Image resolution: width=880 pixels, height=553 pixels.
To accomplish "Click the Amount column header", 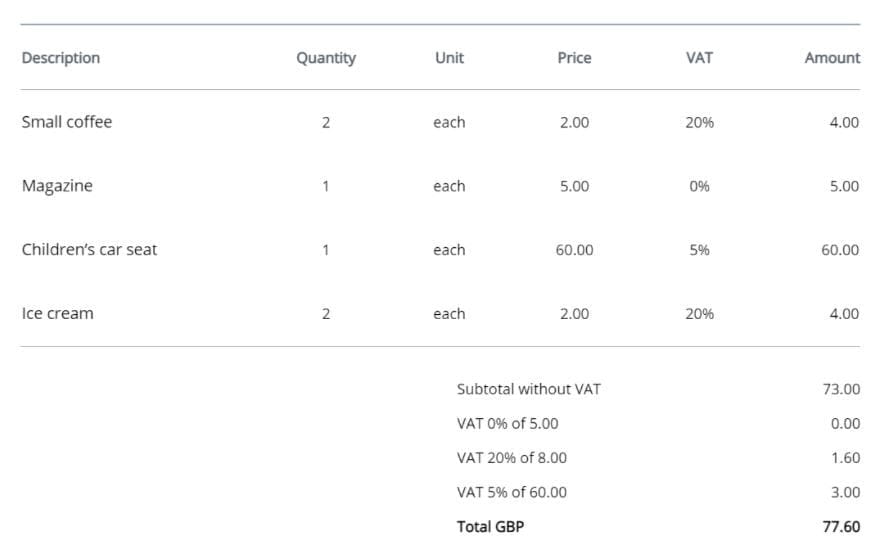I will pyautogui.click(x=831, y=58).
